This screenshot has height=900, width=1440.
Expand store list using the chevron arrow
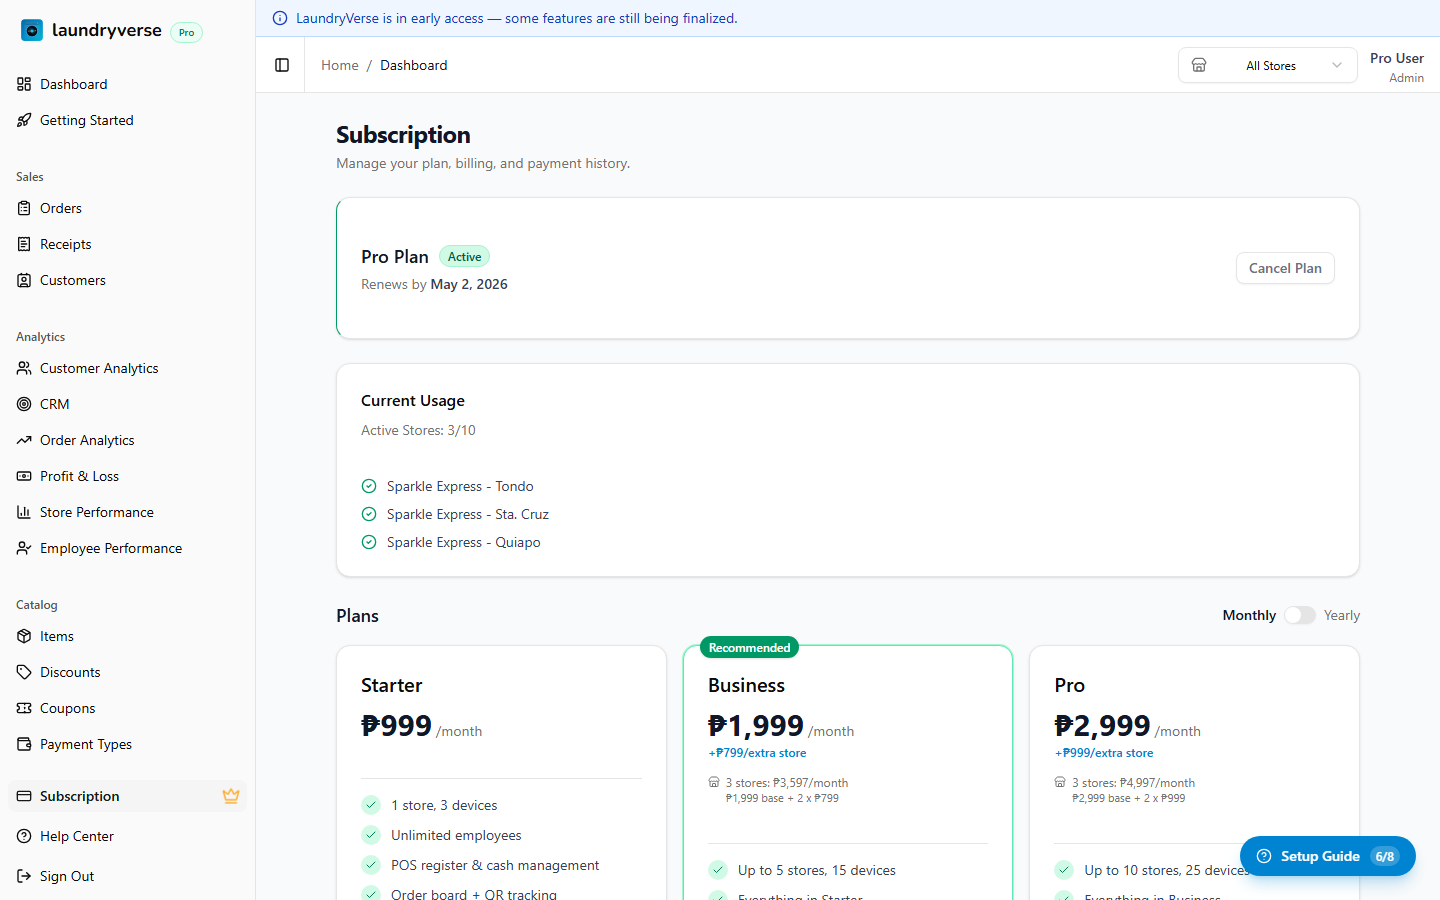click(1337, 65)
